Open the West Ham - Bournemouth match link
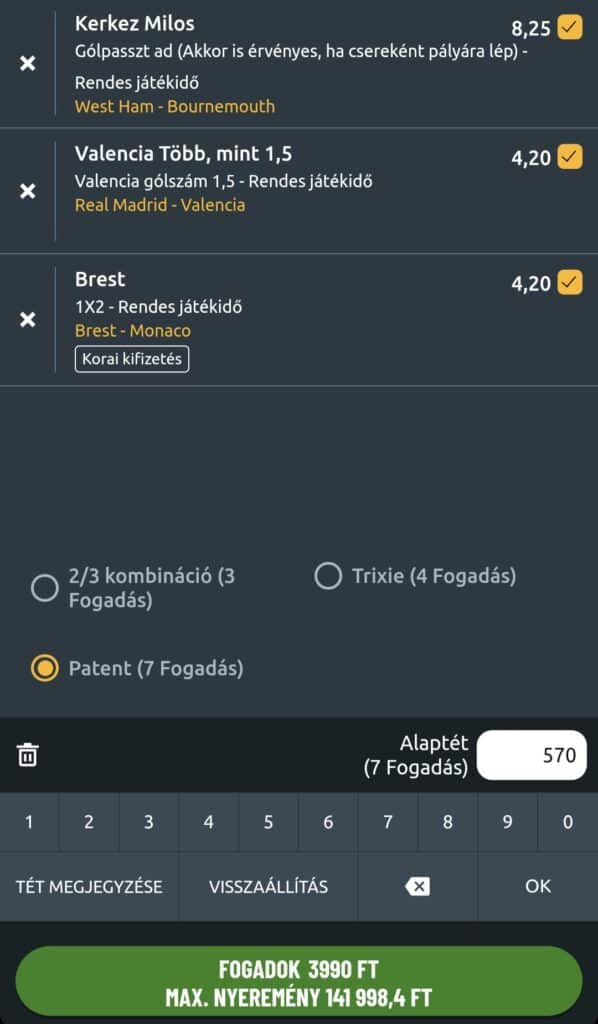This screenshot has height=1024, width=598. coord(175,106)
